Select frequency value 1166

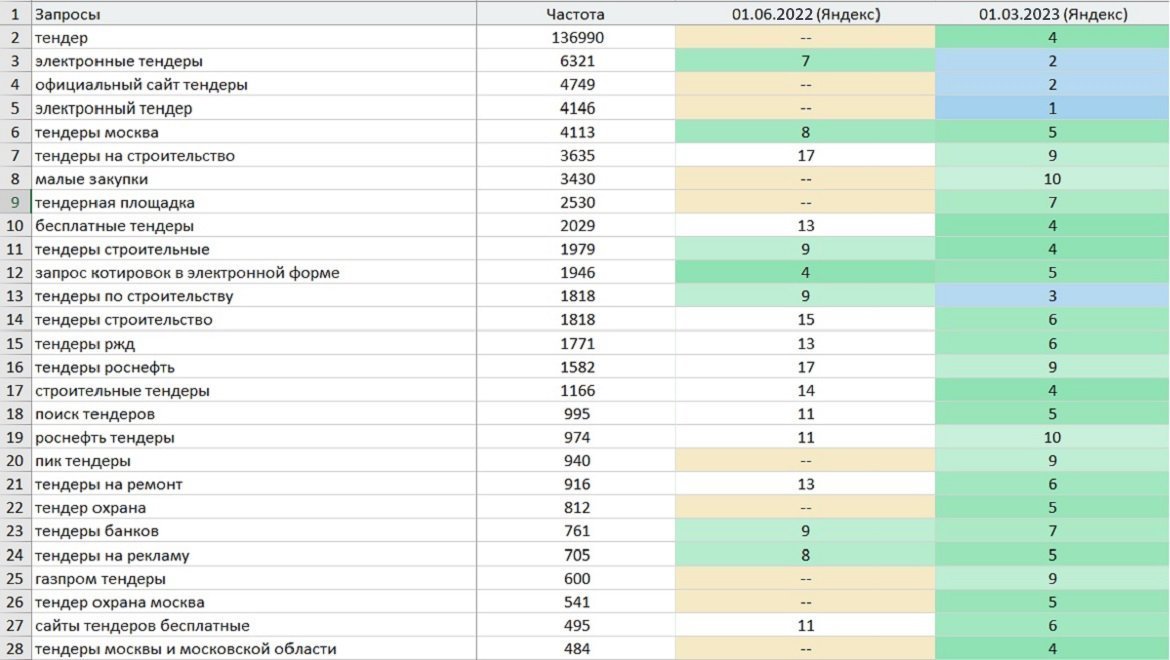[577, 390]
